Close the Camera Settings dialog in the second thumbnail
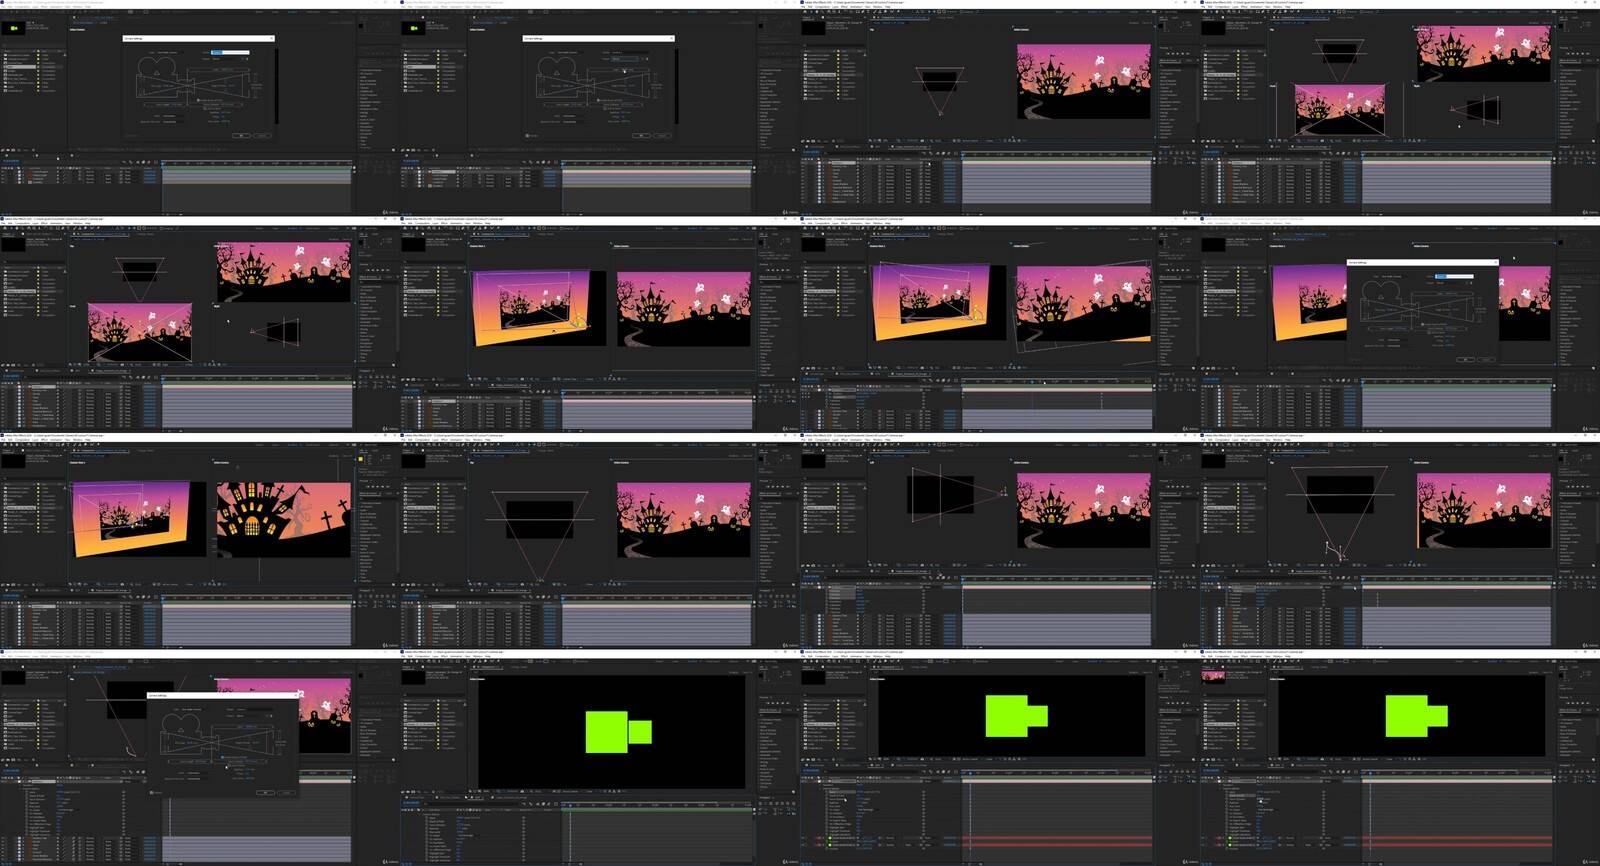Viewport: 1600px width, 866px height. (671, 38)
